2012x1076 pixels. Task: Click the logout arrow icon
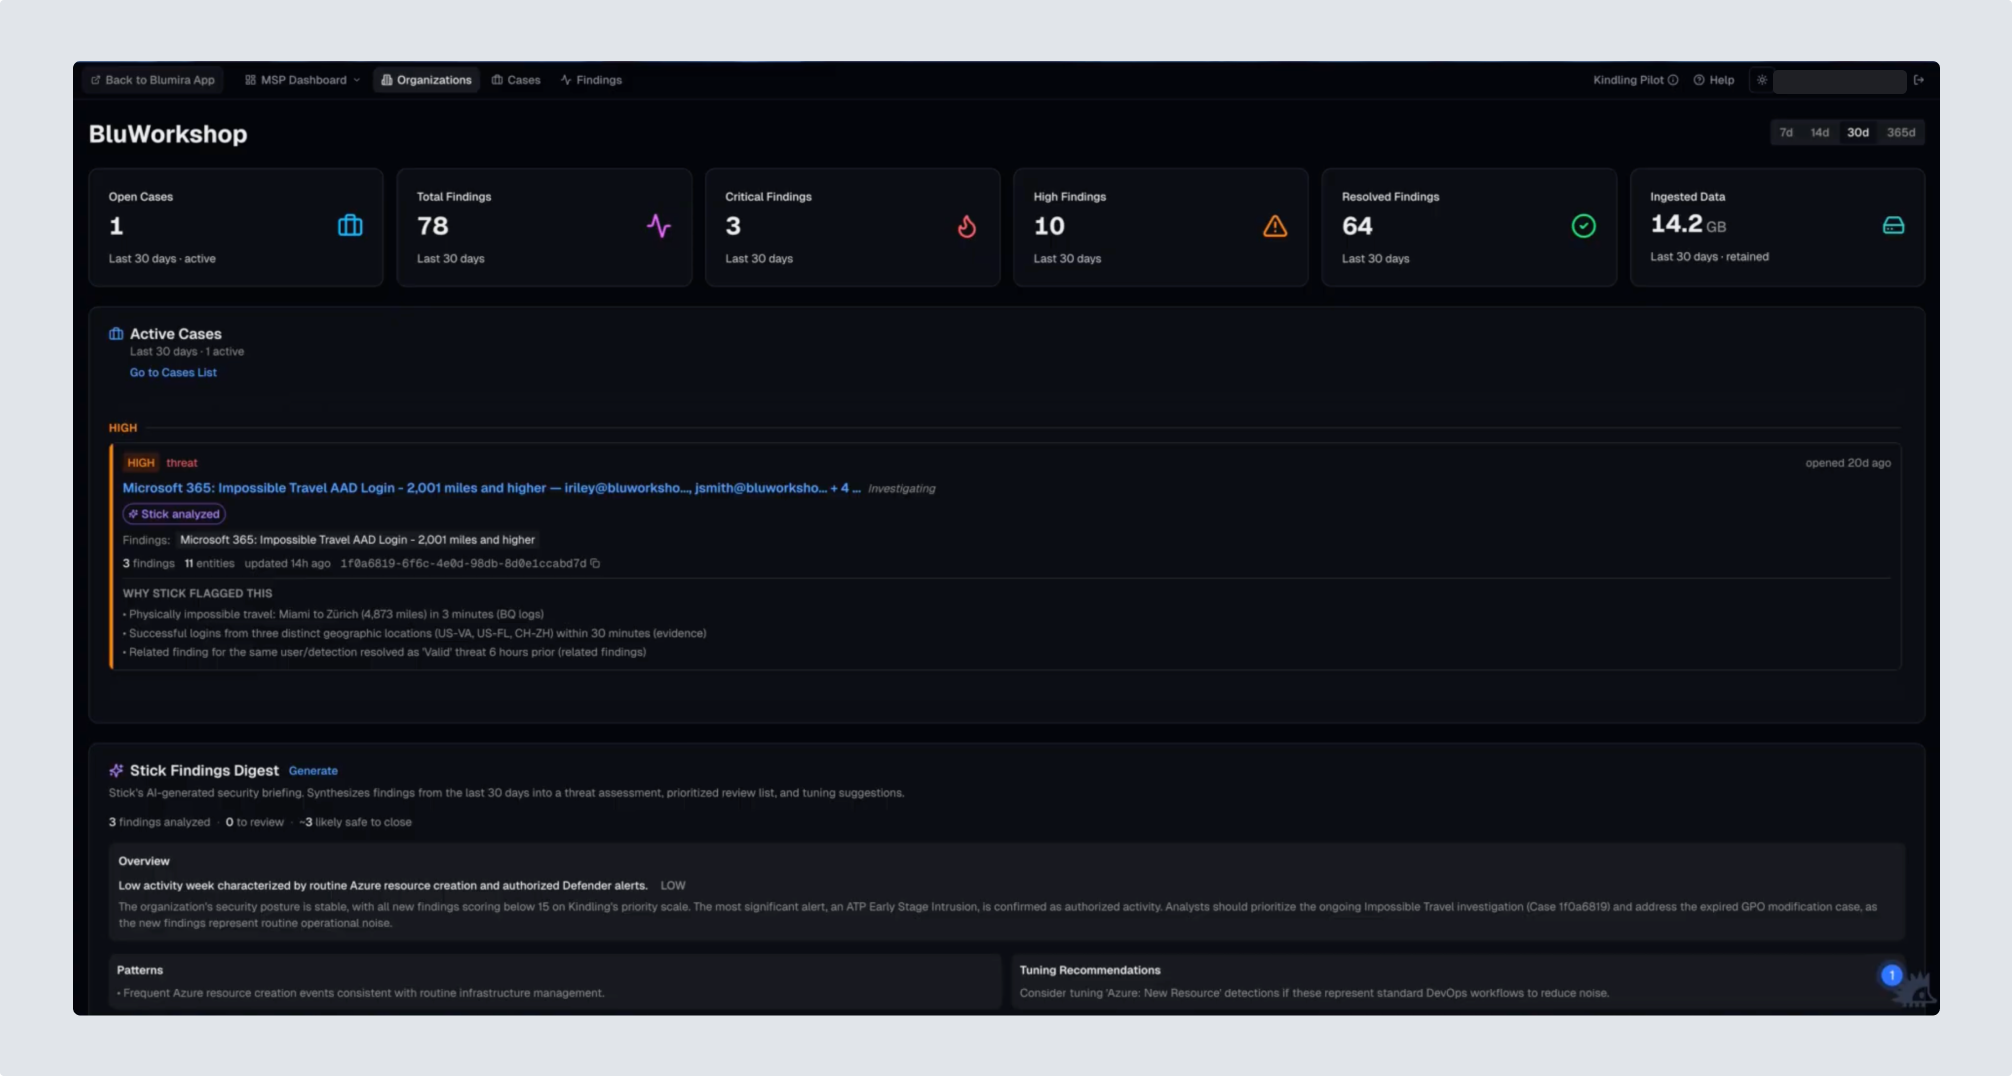click(x=1918, y=80)
